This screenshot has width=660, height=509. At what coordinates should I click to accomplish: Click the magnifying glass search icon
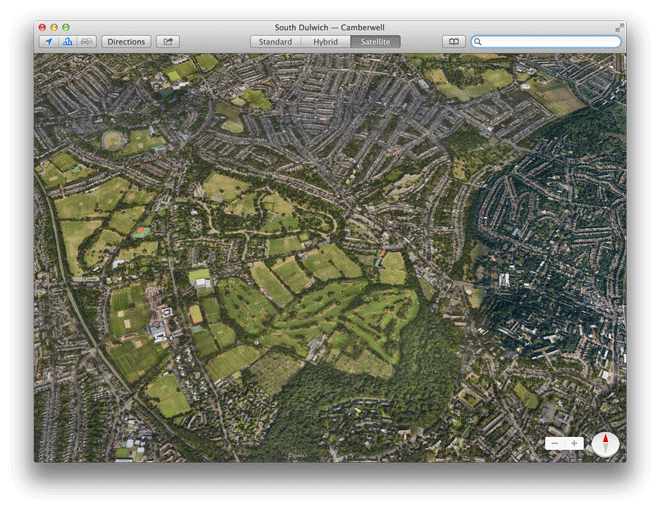[x=479, y=42]
